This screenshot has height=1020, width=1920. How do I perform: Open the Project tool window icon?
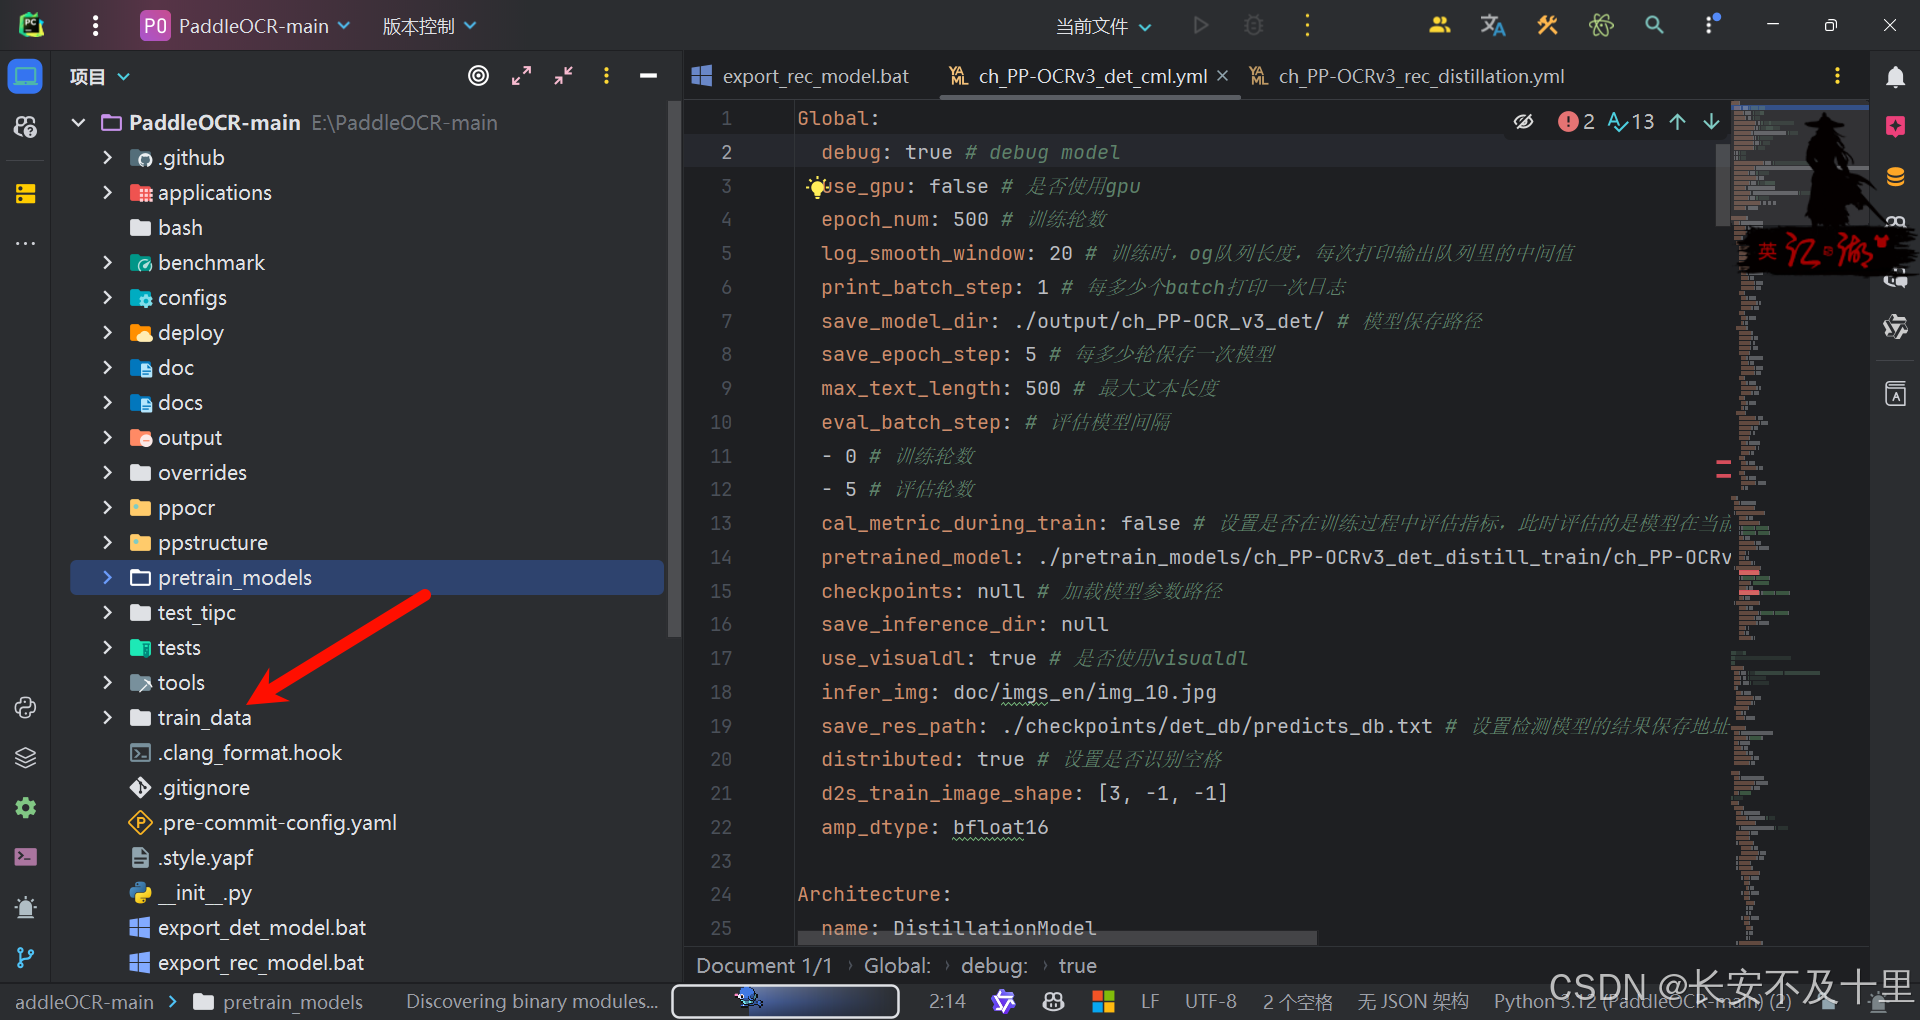pyautogui.click(x=26, y=77)
